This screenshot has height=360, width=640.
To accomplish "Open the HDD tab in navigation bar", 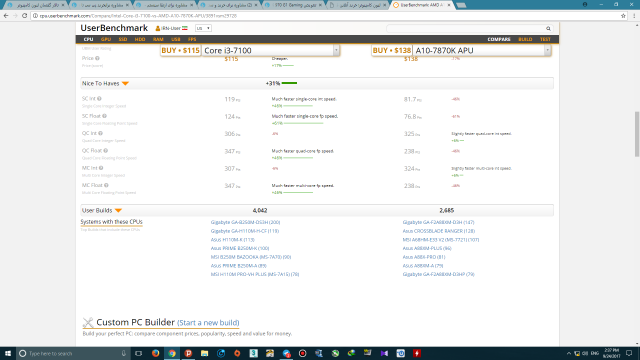I will pos(140,39).
